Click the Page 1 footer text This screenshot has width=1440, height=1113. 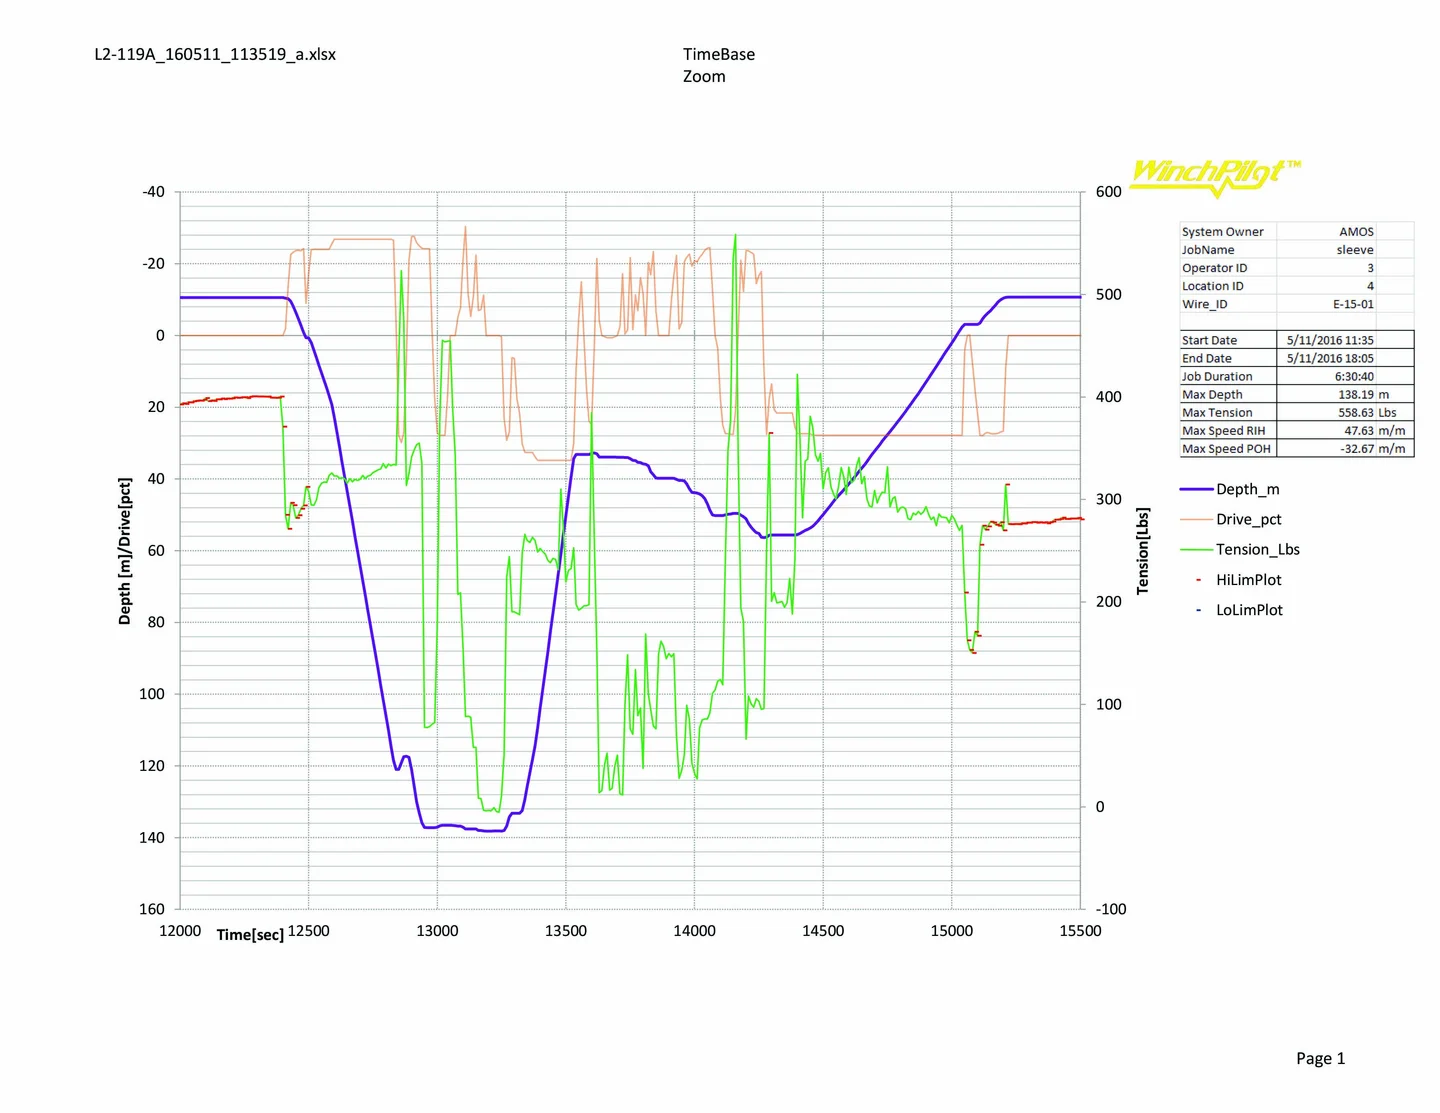(x=1320, y=1058)
